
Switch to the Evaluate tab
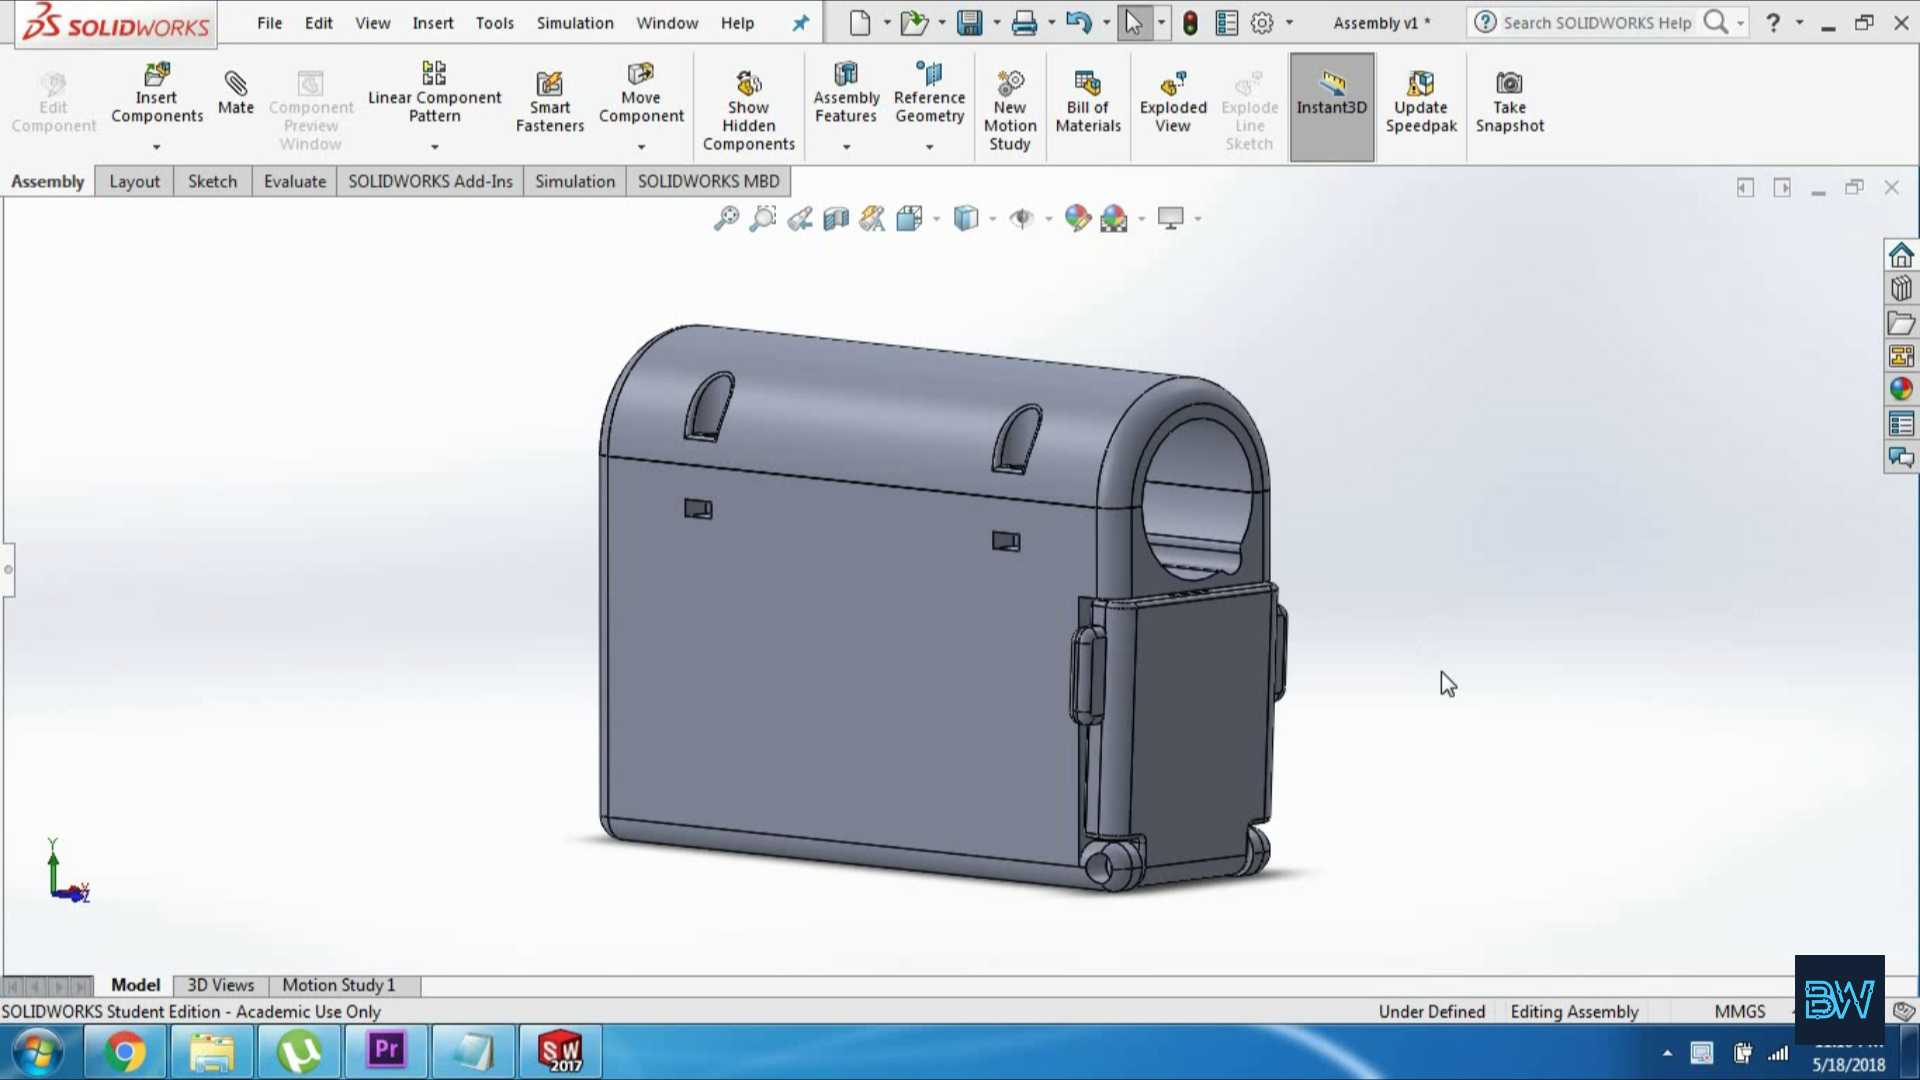(294, 181)
